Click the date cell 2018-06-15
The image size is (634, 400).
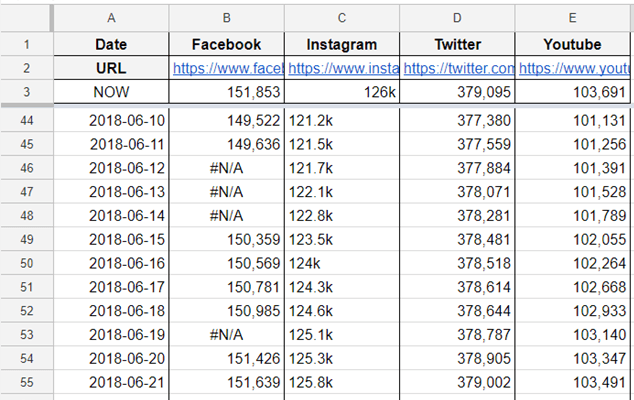[x=110, y=239]
